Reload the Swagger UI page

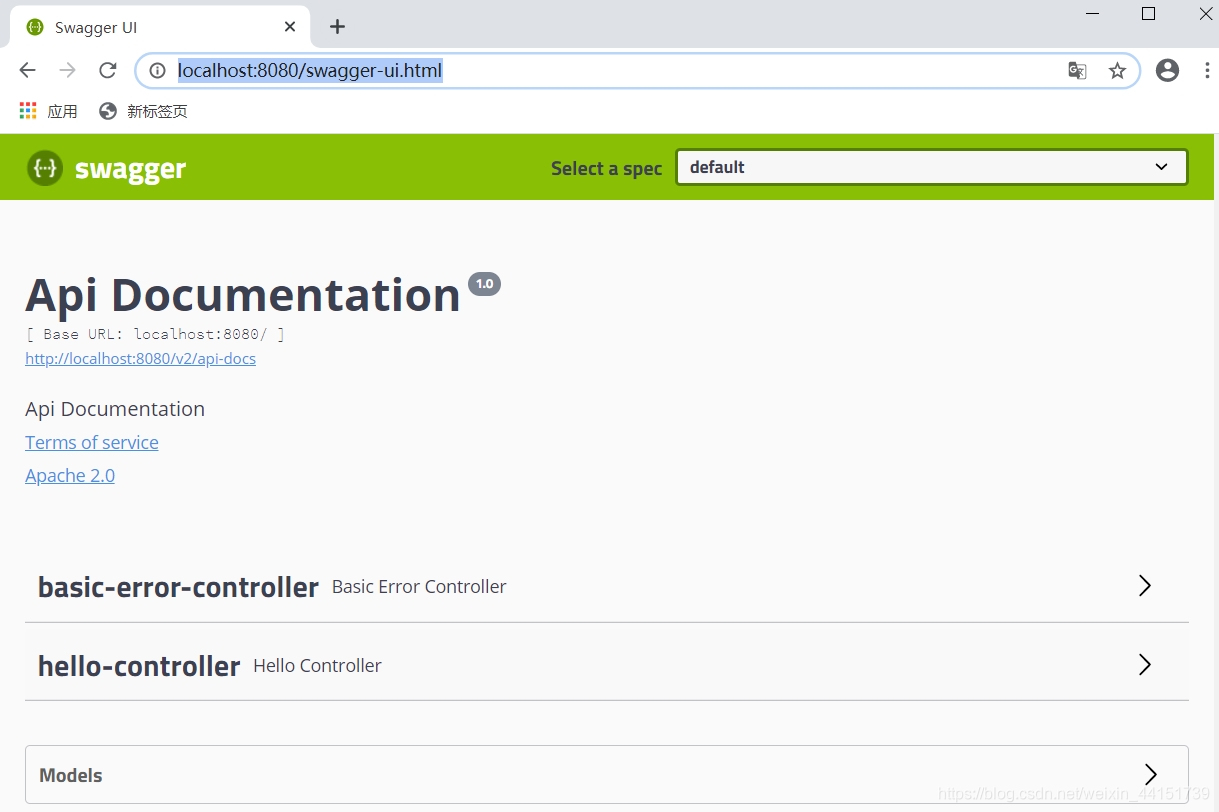coord(108,70)
